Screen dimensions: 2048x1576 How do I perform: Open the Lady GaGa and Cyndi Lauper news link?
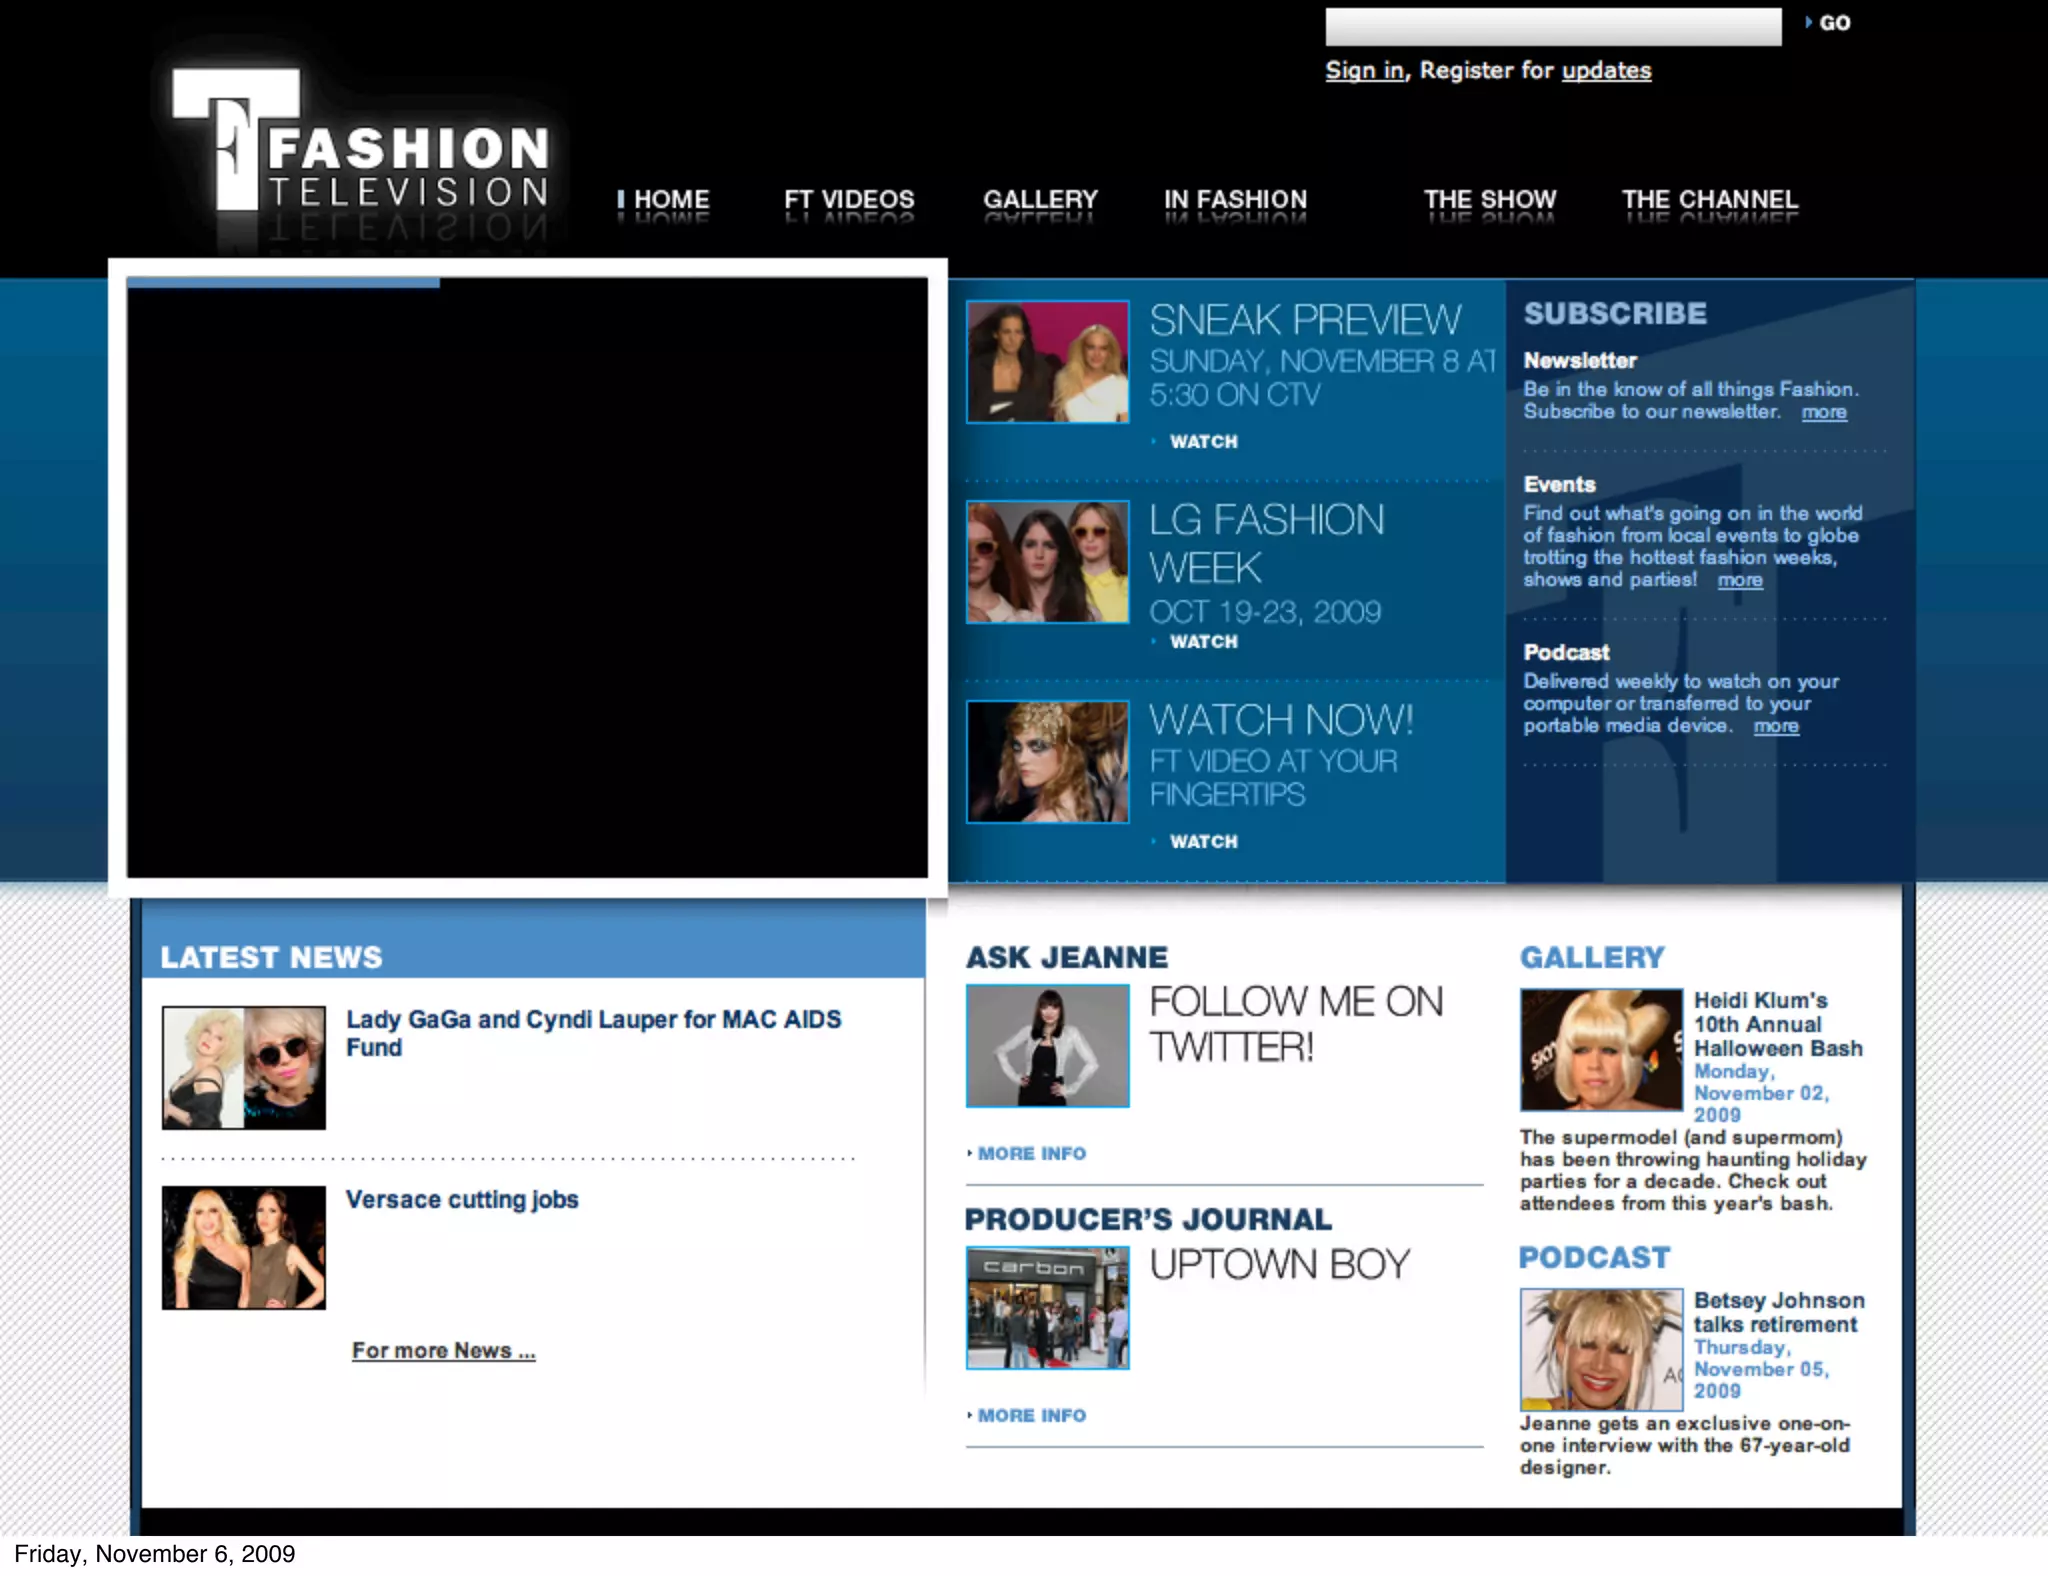(593, 1033)
